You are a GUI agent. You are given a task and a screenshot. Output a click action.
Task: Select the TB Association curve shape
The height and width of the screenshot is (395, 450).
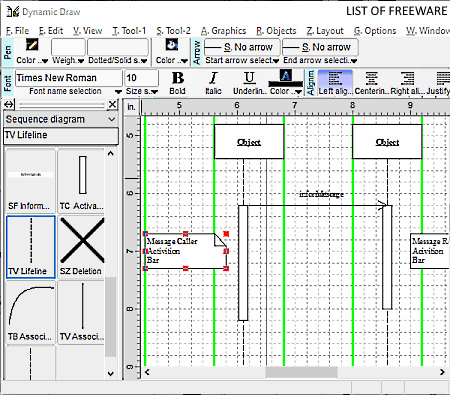click(30, 312)
